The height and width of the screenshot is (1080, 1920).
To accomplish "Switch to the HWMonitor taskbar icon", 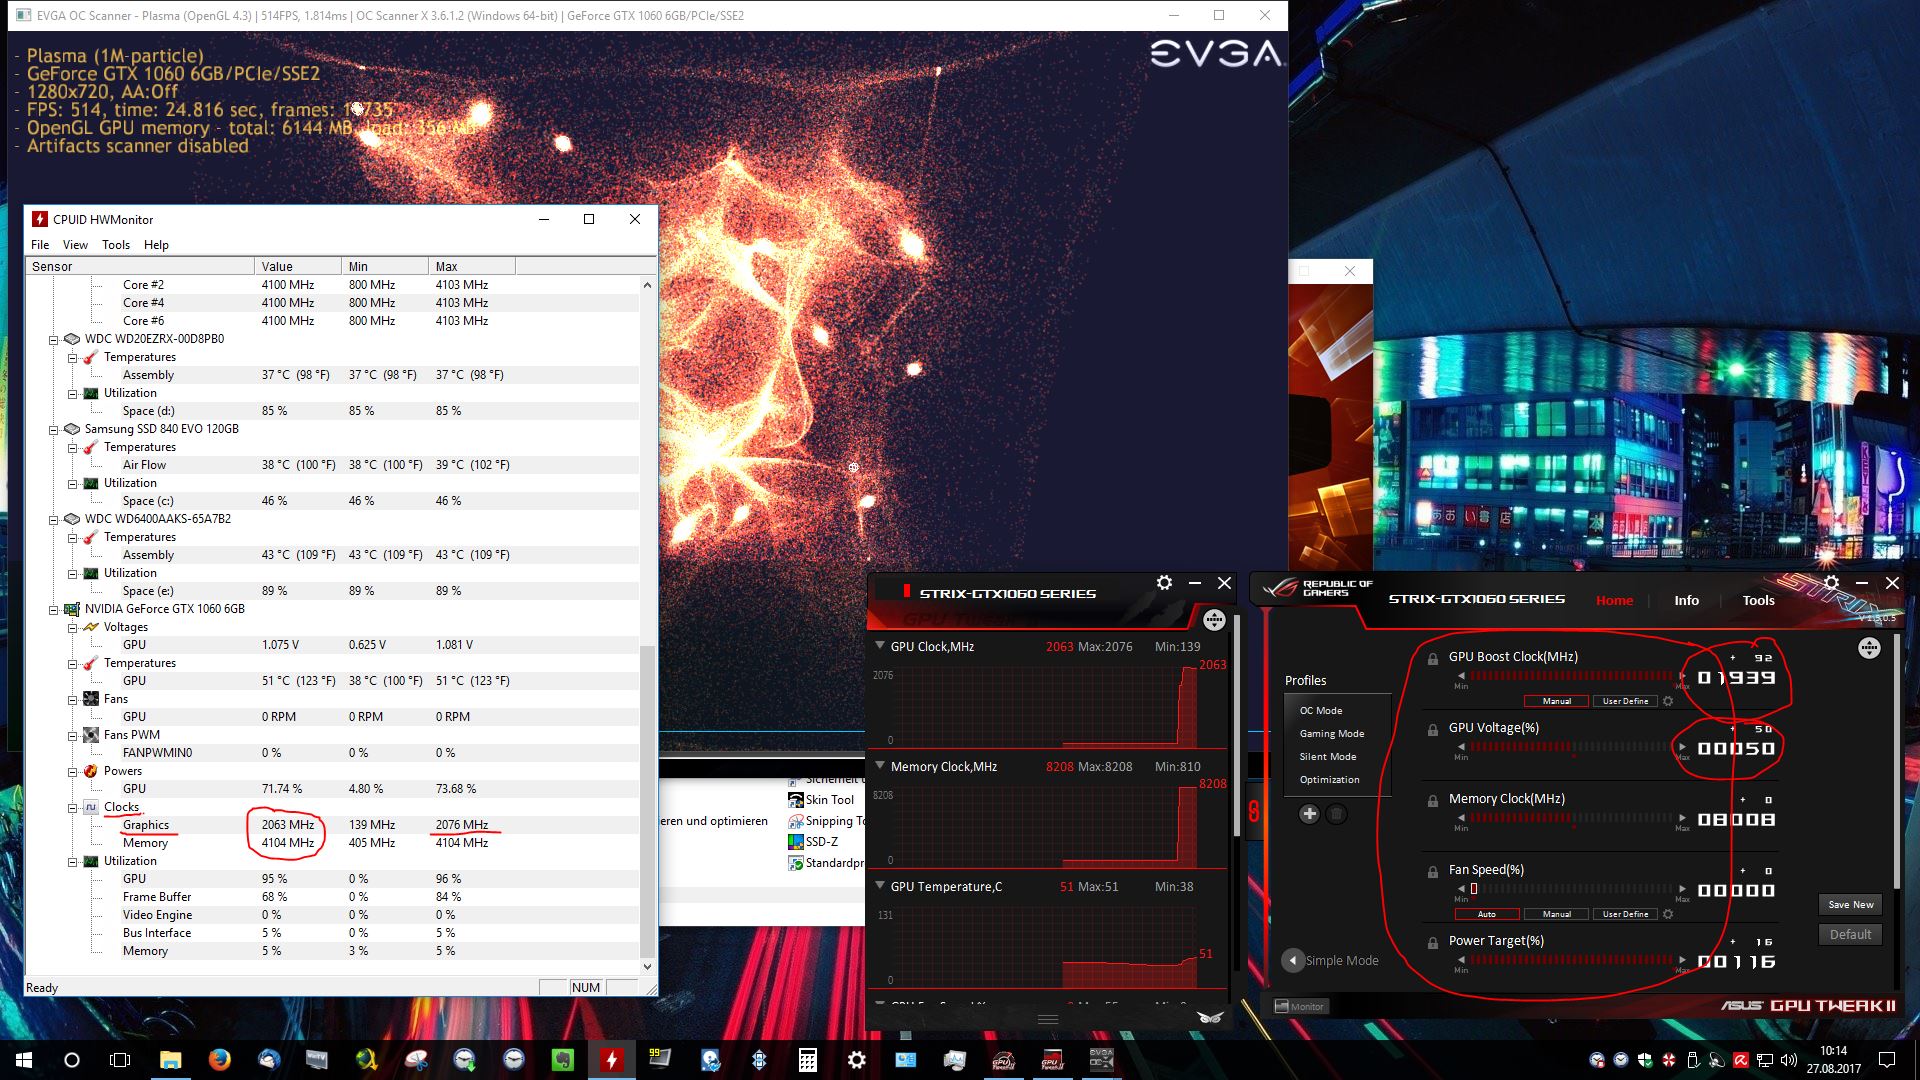I will point(611,1060).
